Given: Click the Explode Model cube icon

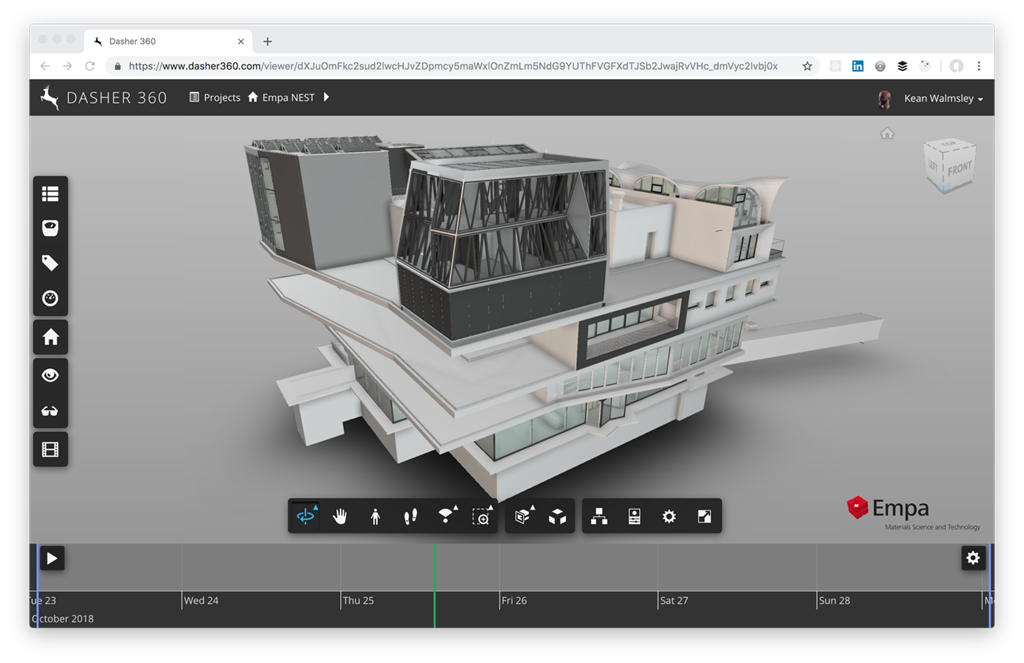Looking at the screenshot, I should (558, 516).
